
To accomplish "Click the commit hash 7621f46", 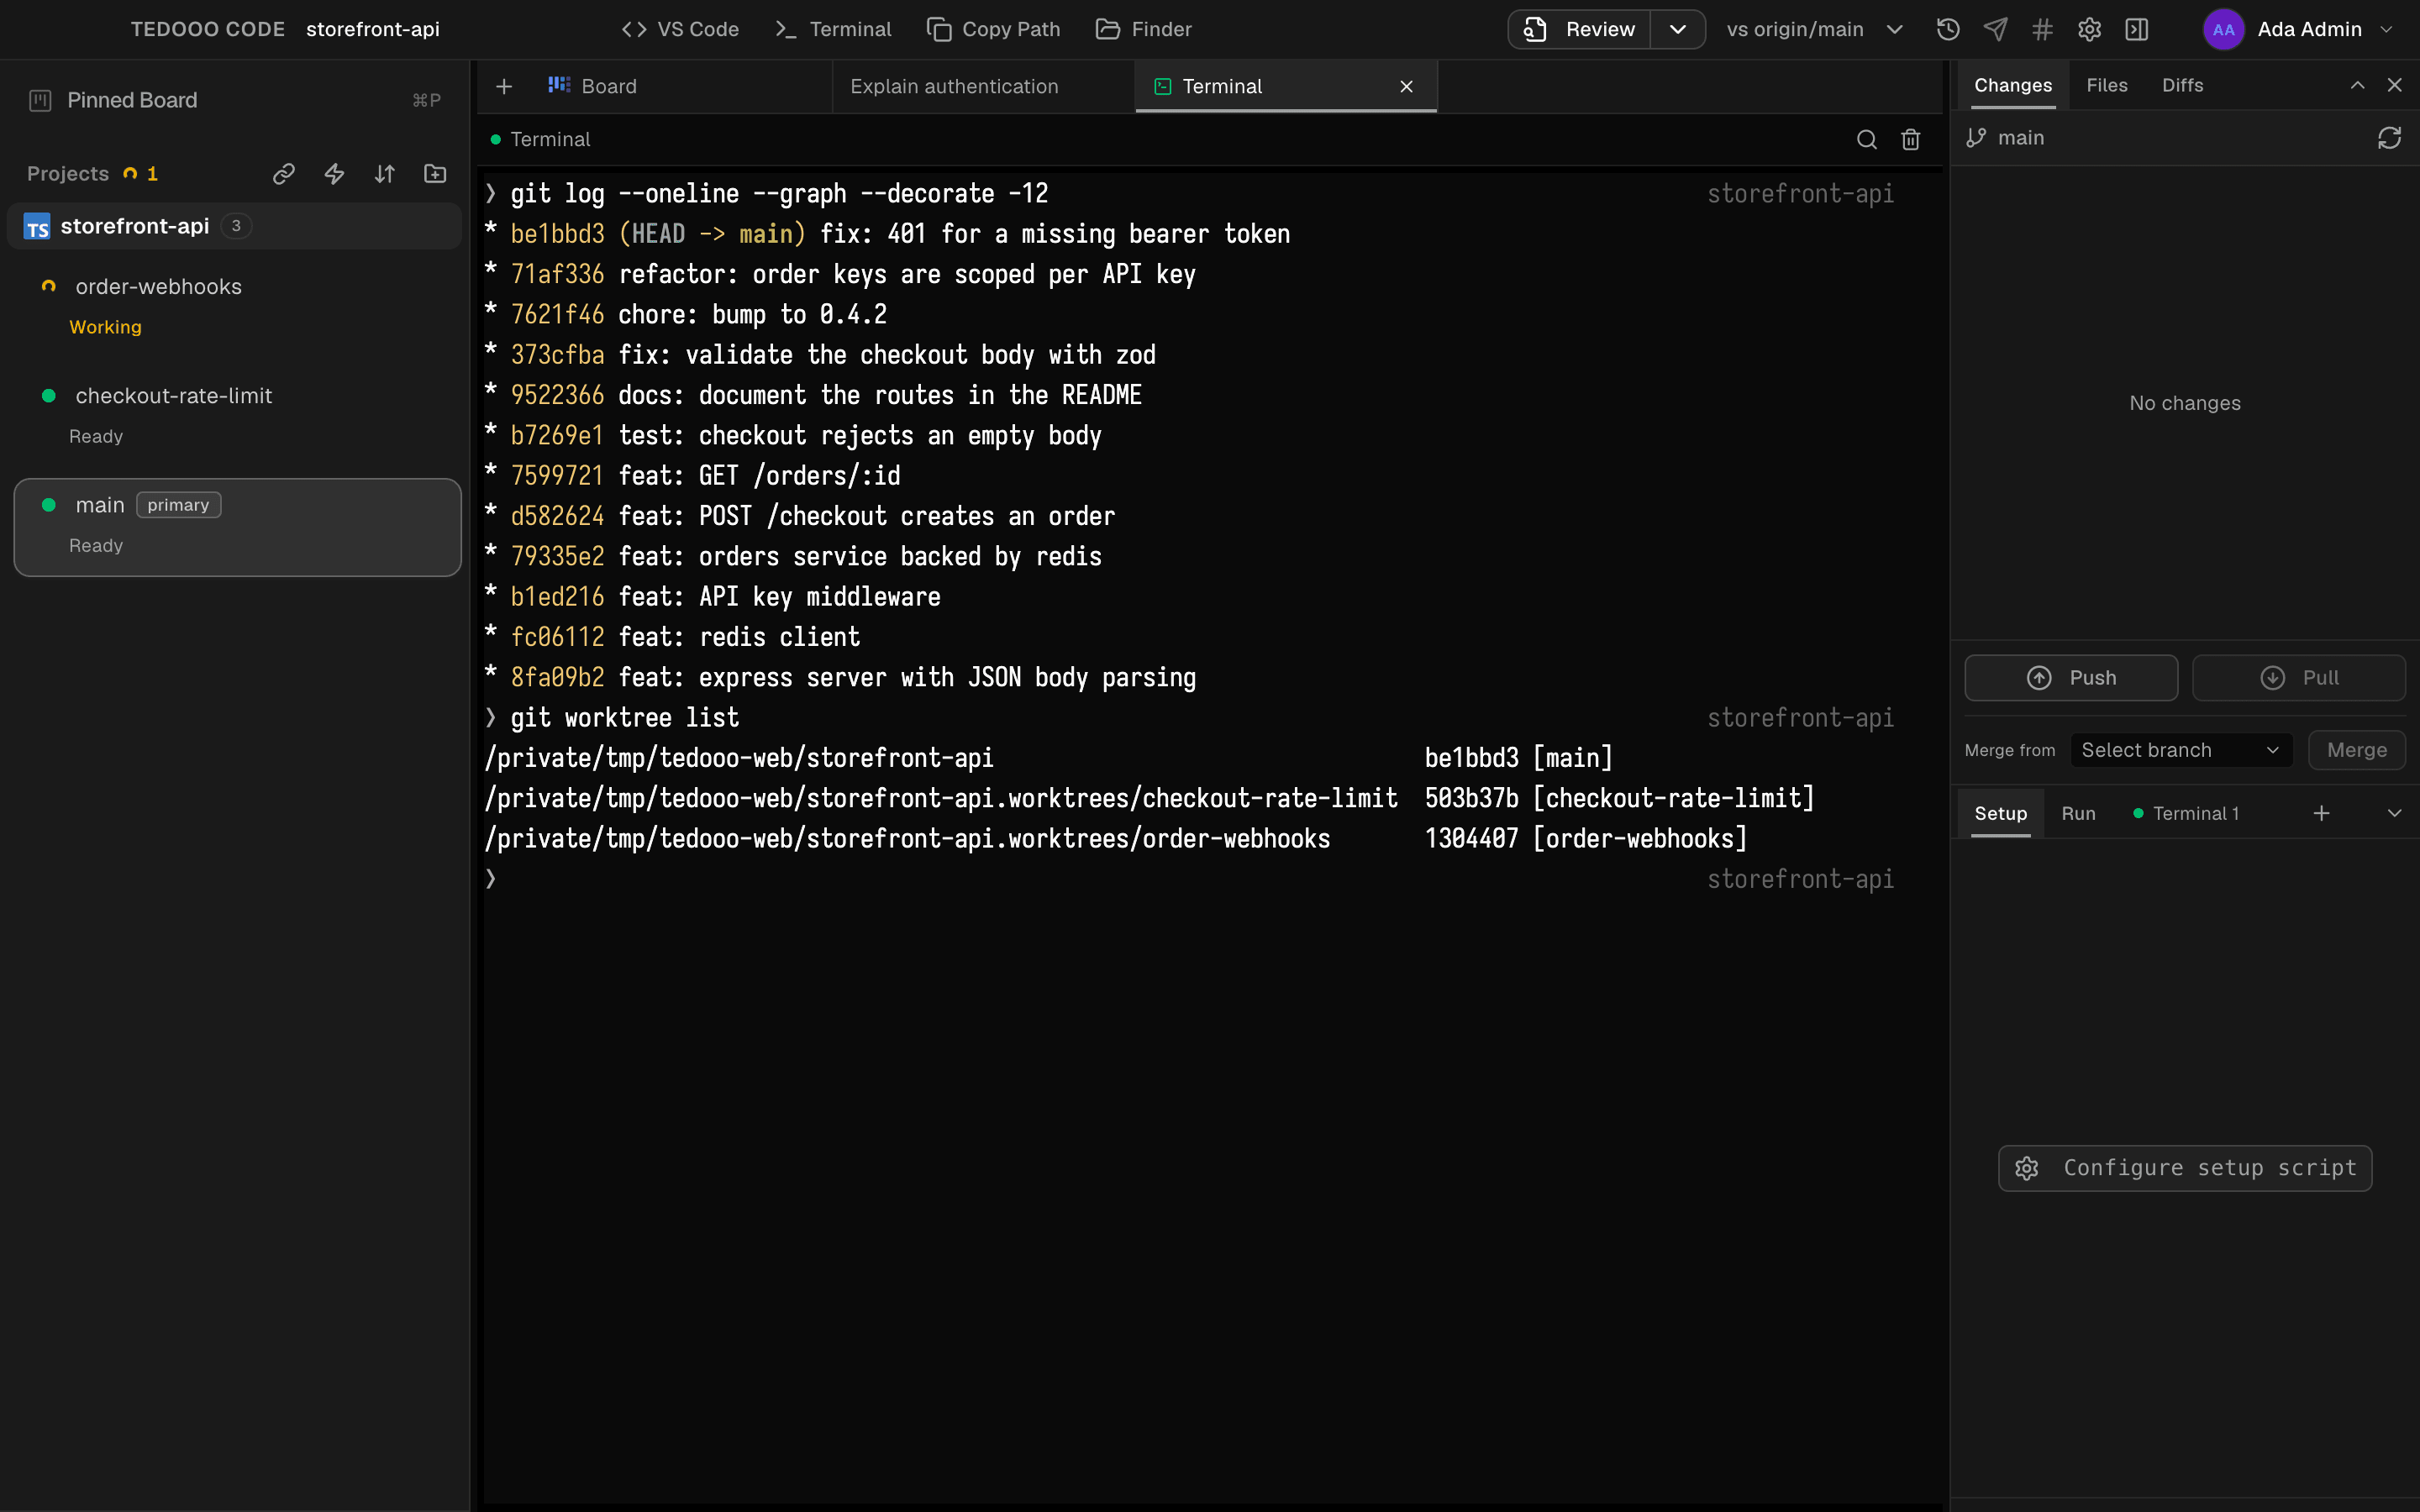I will click(x=557, y=315).
